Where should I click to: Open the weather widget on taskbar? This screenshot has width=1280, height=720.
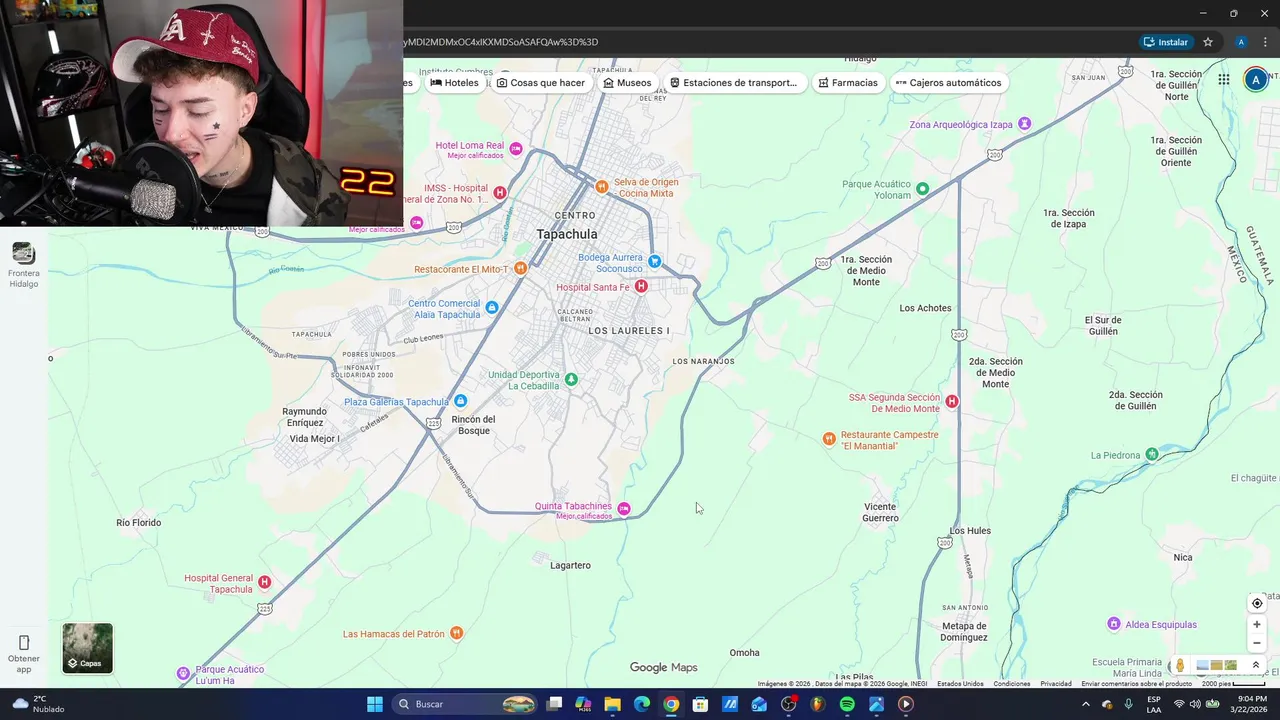40,704
